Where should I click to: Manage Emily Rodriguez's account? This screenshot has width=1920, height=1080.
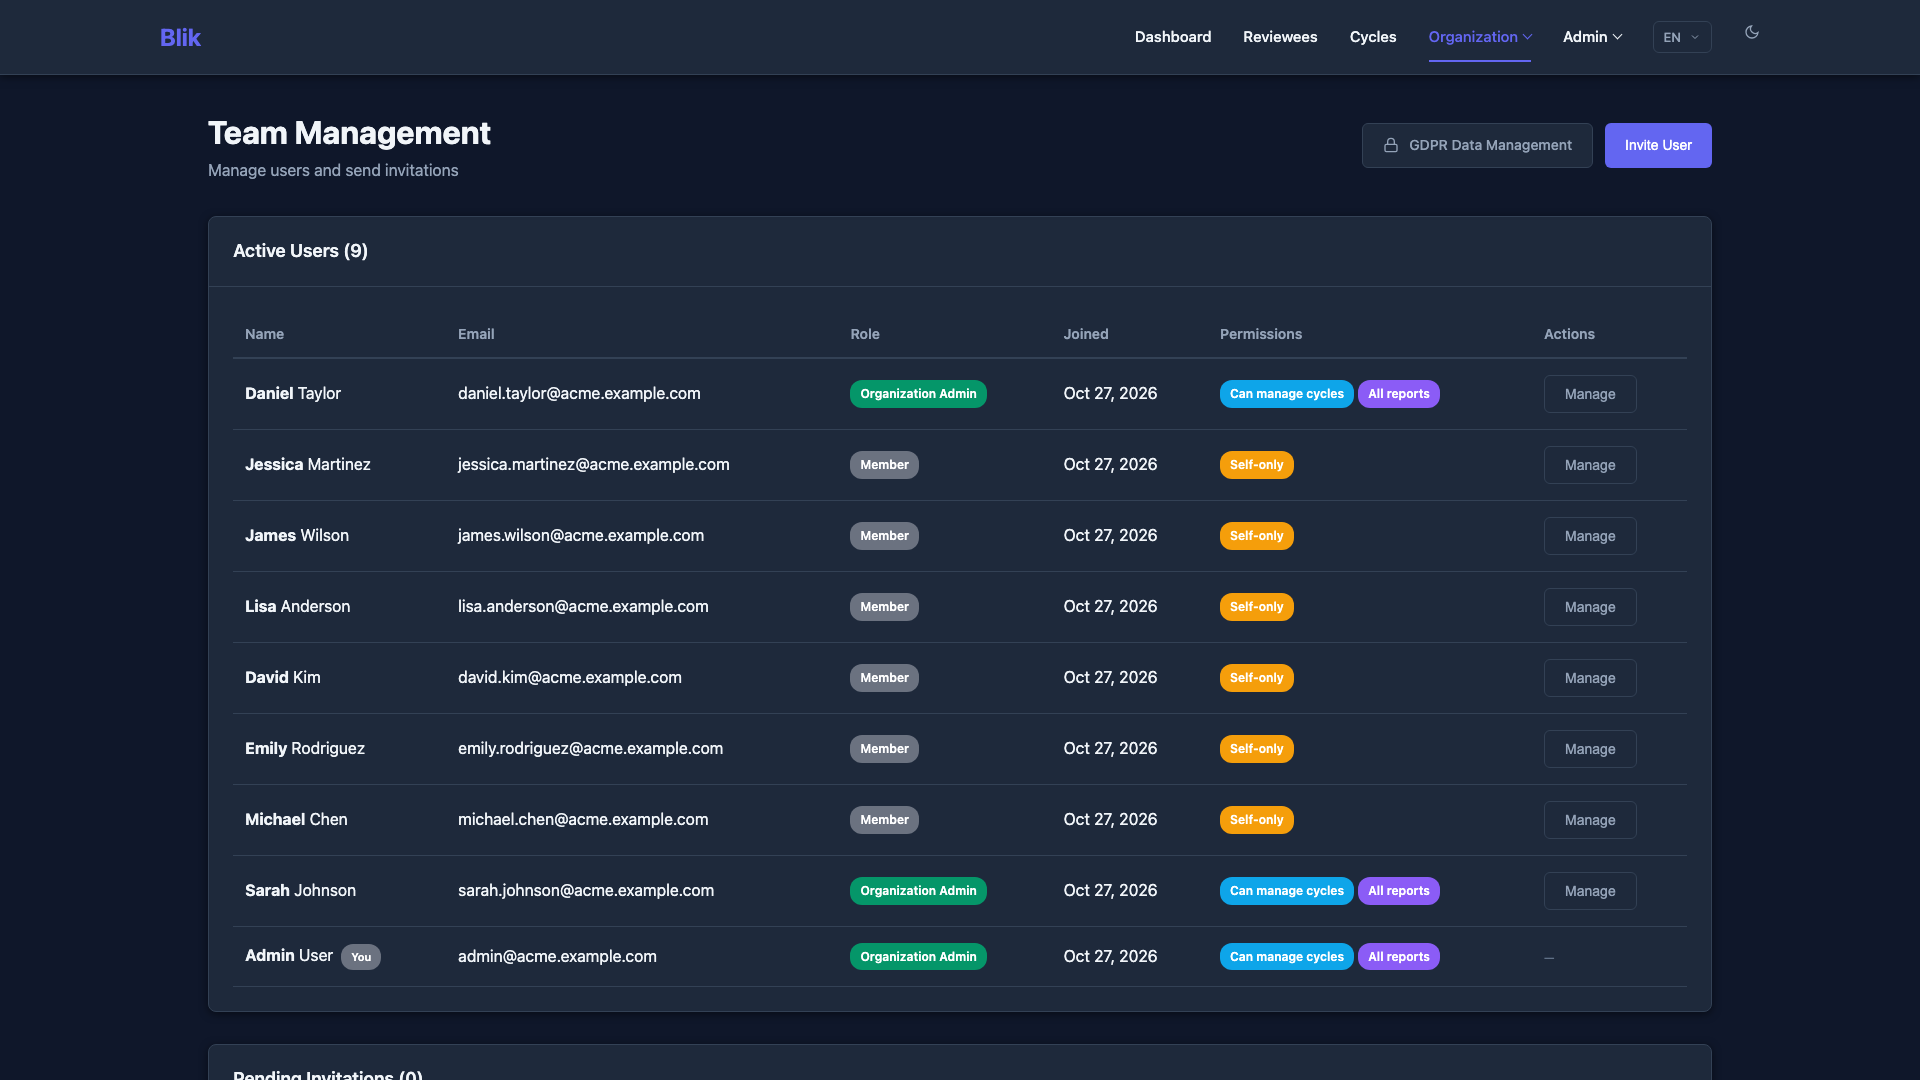pos(1589,749)
